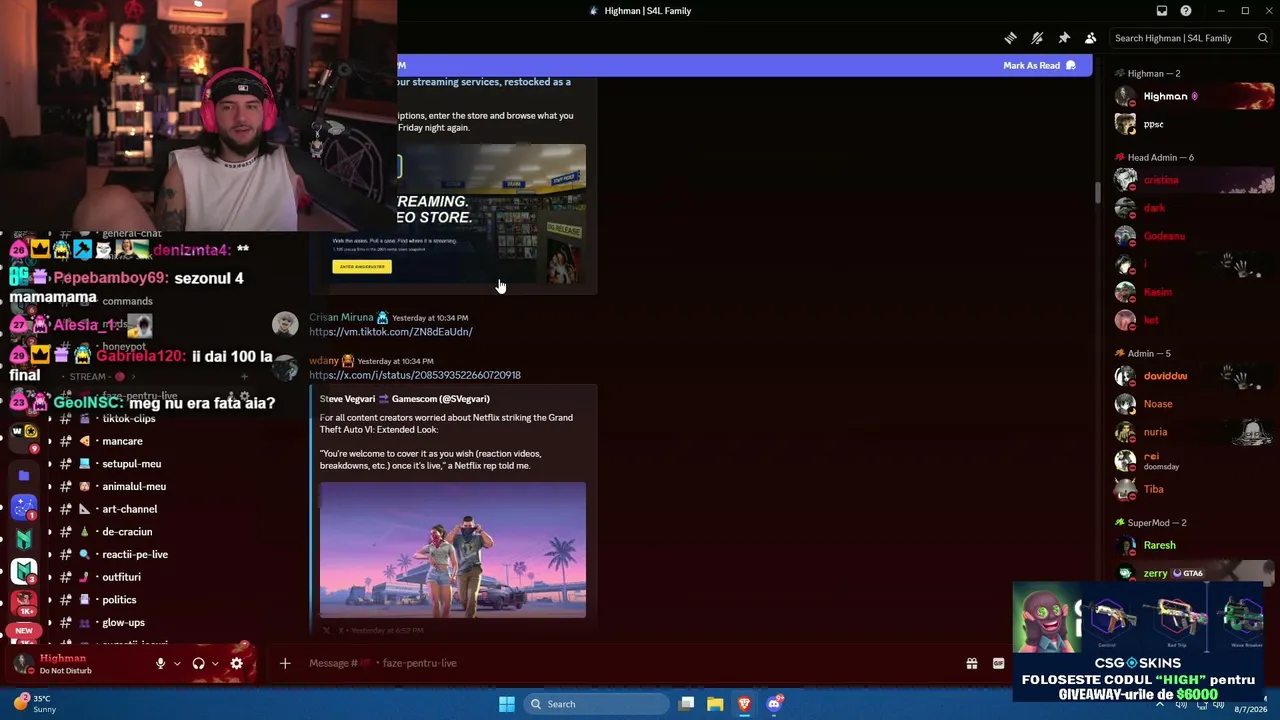Open the gift Nitro icon

tap(971, 663)
